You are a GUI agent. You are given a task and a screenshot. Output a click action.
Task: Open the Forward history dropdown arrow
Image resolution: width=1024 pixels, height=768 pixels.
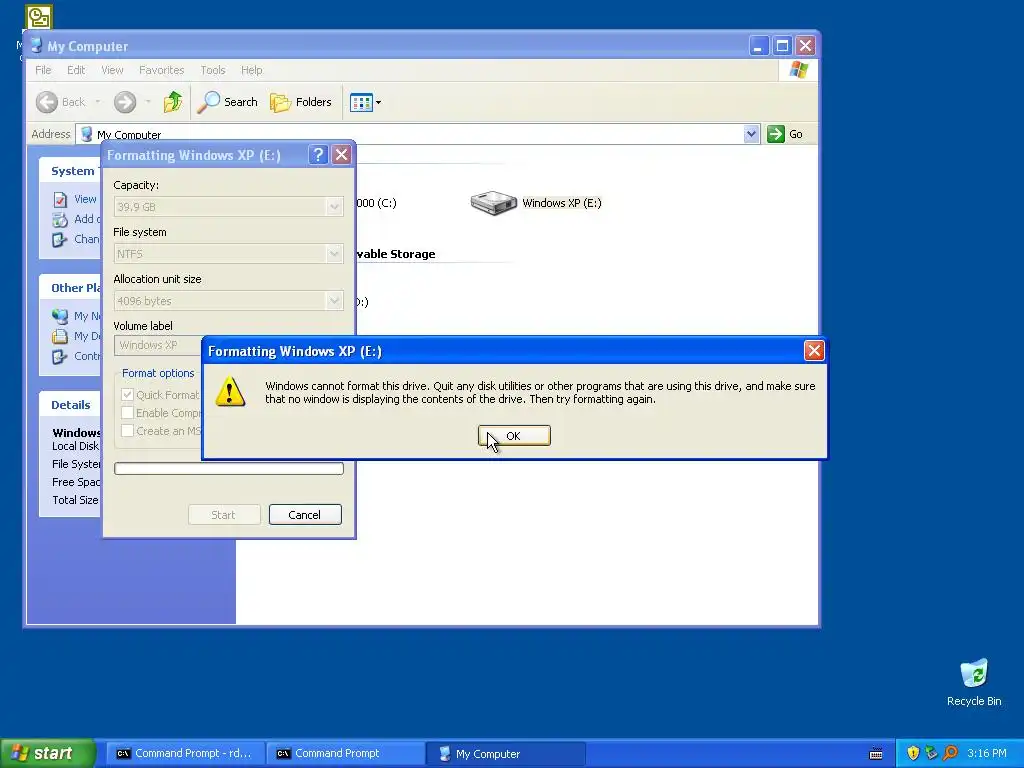point(148,102)
